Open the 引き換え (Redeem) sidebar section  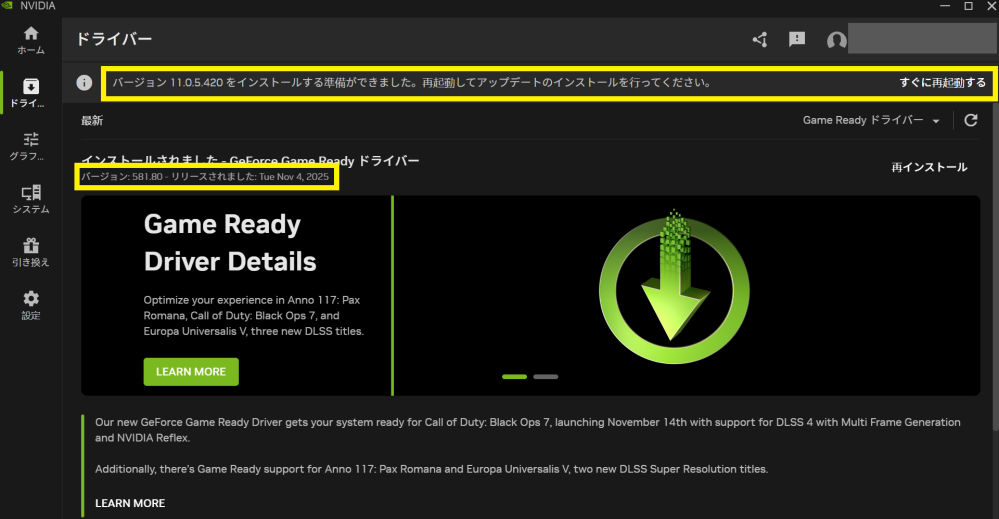point(31,252)
